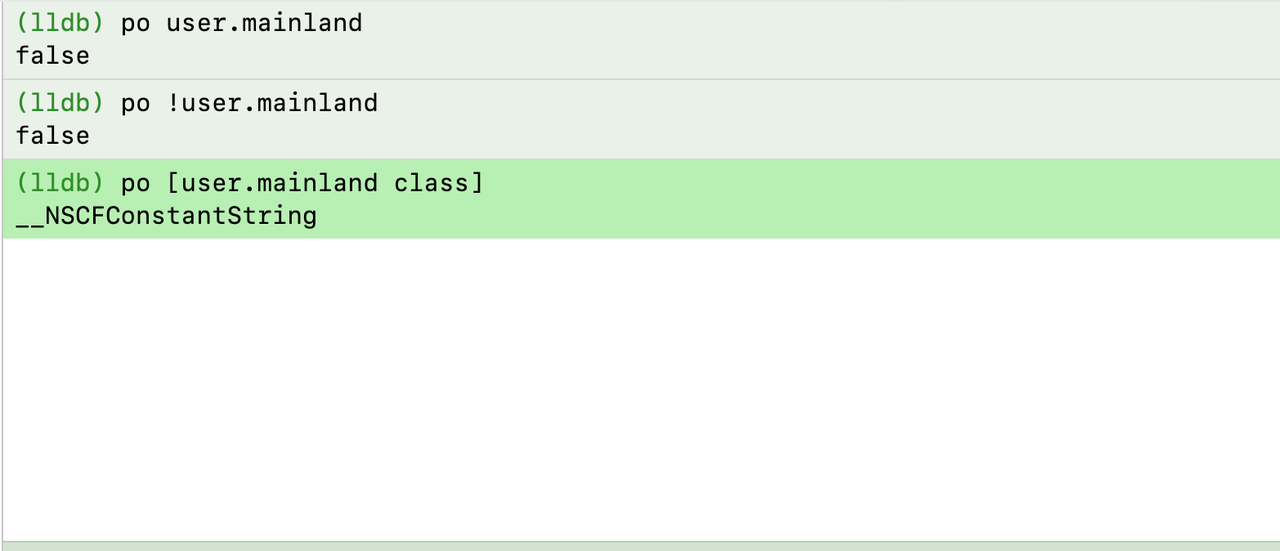Click "po" in the first lldb command
The height and width of the screenshot is (551, 1280).
pos(135,23)
